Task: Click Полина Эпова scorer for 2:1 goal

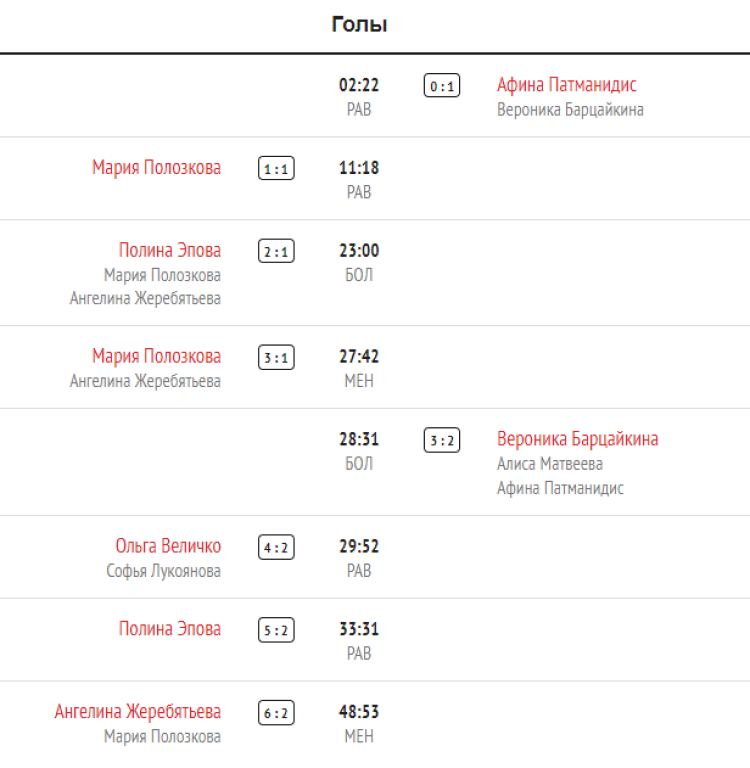Action: coord(170,250)
